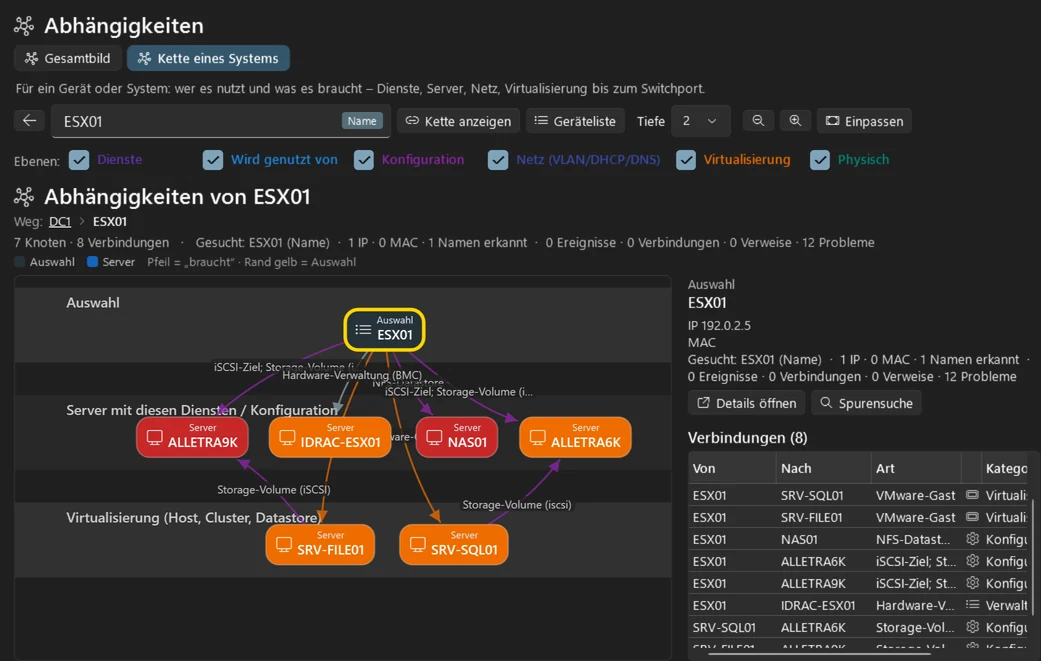The width and height of the screenshot is (1041, 661).
Task: Click the list icon in IDRAC-ESX01 connection row
Action: pos(973,605)
